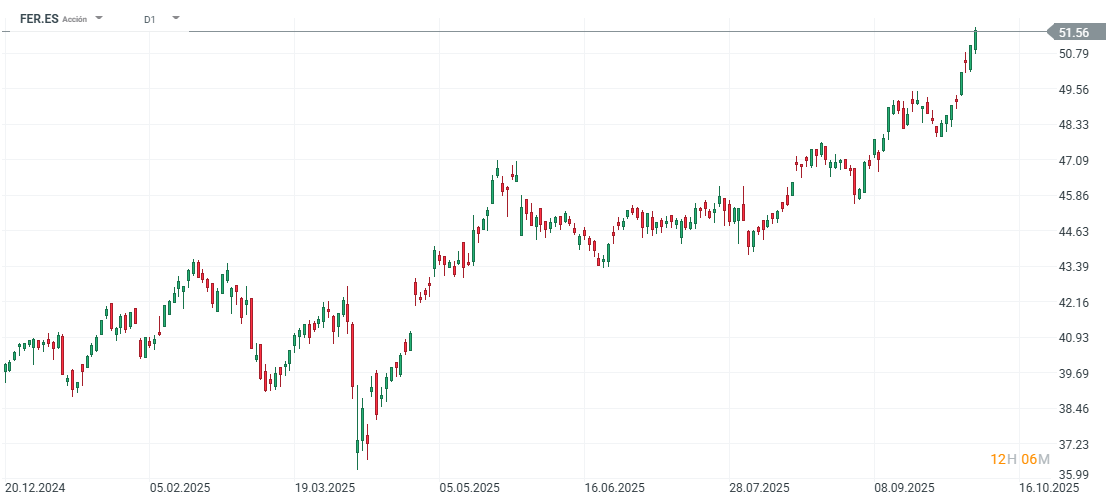
Task: Click the 12H 06M candle countdown timer
Action: pyautogui.click(x=1020, y=459)
